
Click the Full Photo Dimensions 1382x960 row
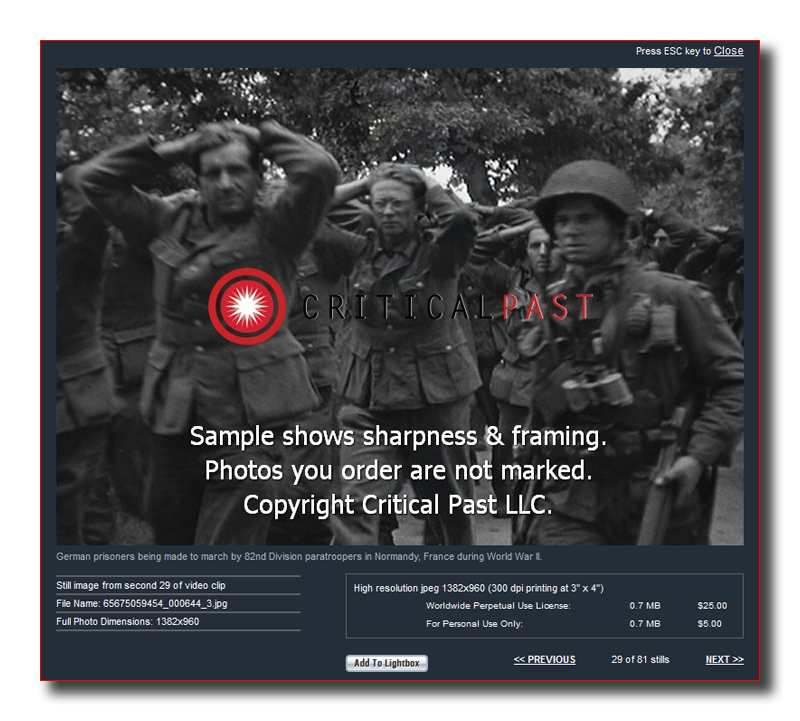(x=178, y=621)
